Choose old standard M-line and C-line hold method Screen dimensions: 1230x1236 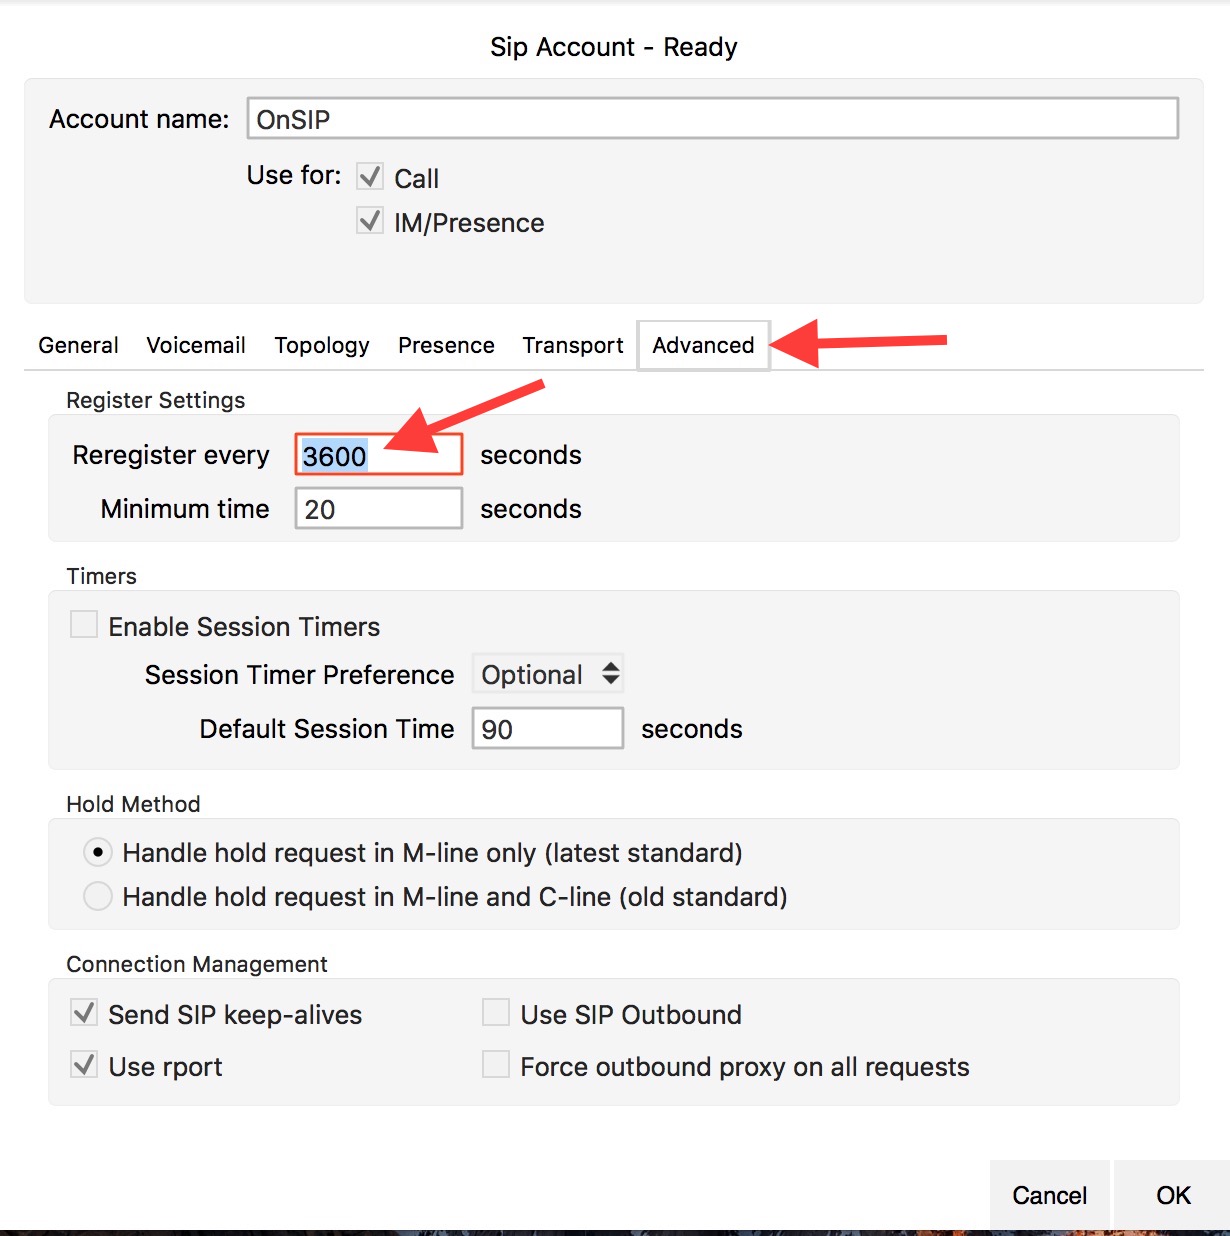pyautogui.click(x=97, y=896)
